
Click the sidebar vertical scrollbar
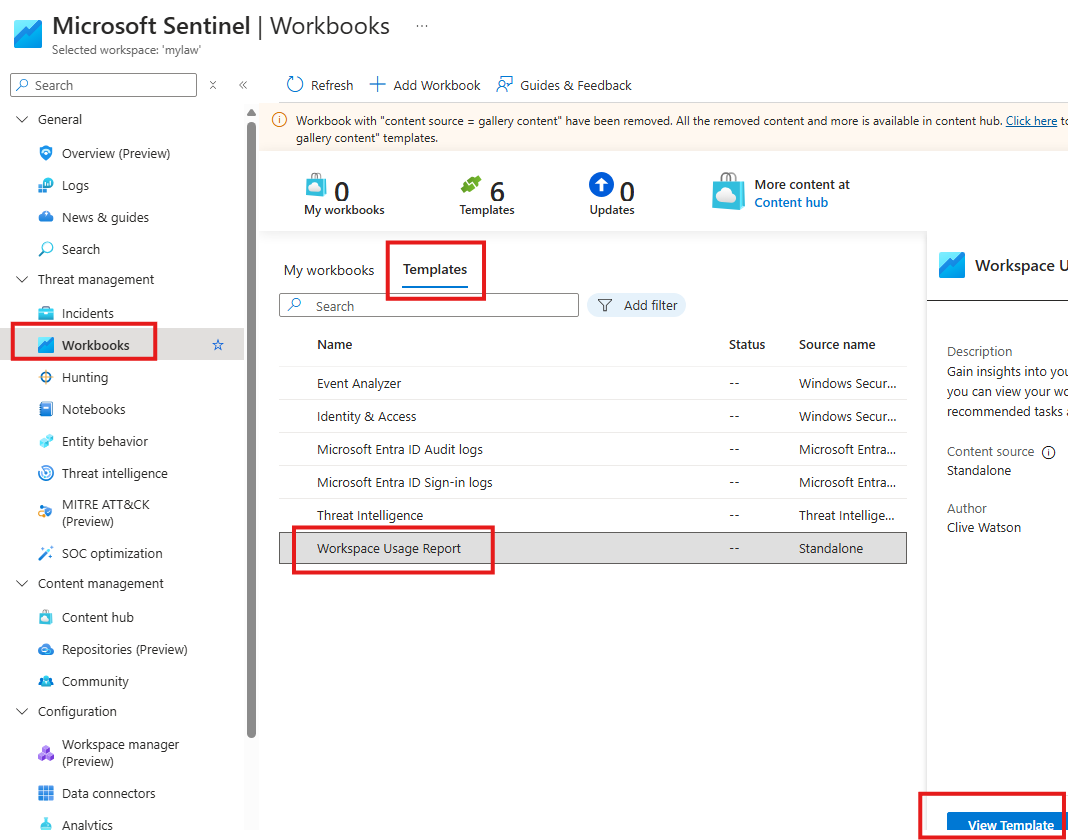(251, 429)
